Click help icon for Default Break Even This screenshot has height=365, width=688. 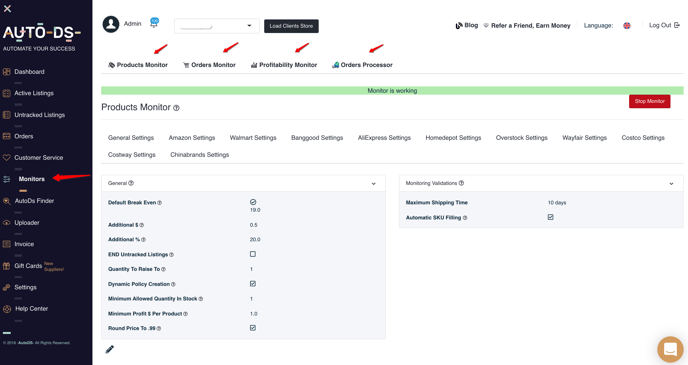click(159, 203)
